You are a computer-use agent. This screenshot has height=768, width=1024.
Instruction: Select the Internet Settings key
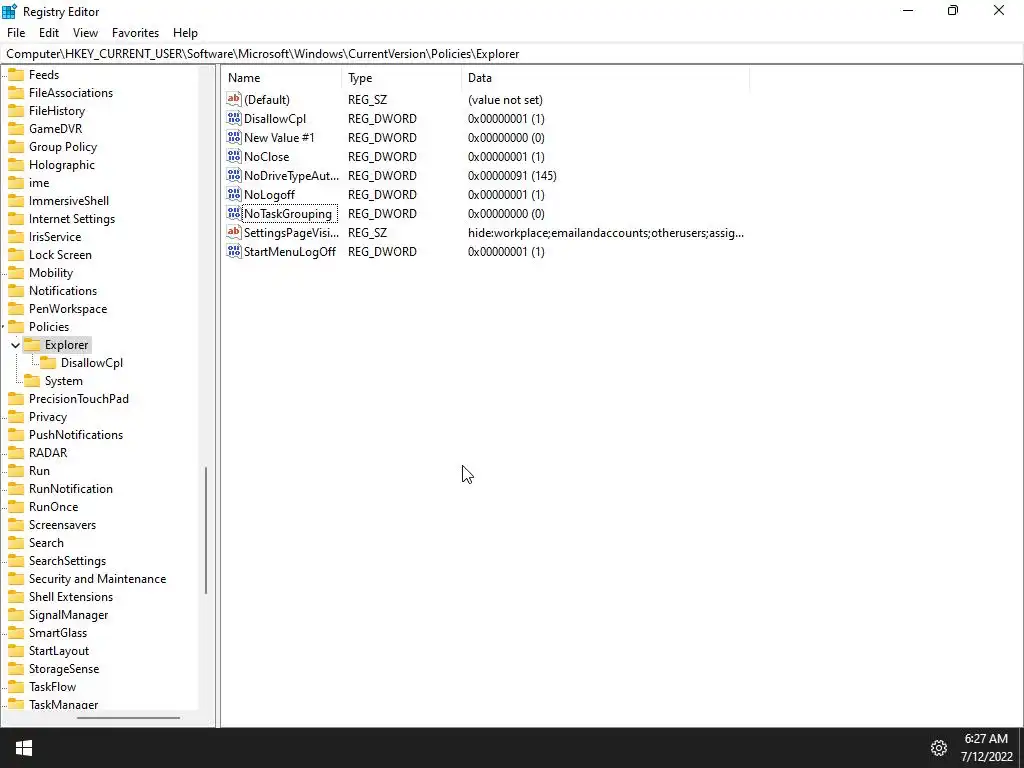pyautogui.click(x=72, y=219)
